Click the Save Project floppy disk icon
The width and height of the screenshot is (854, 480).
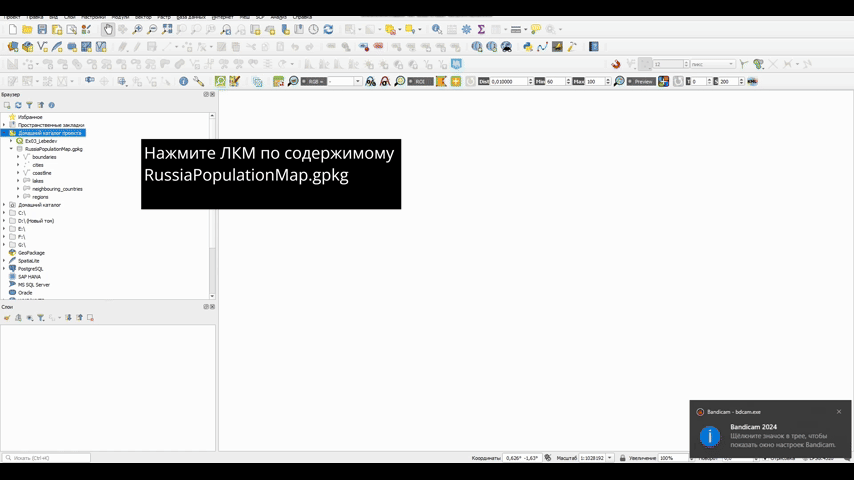42,30
